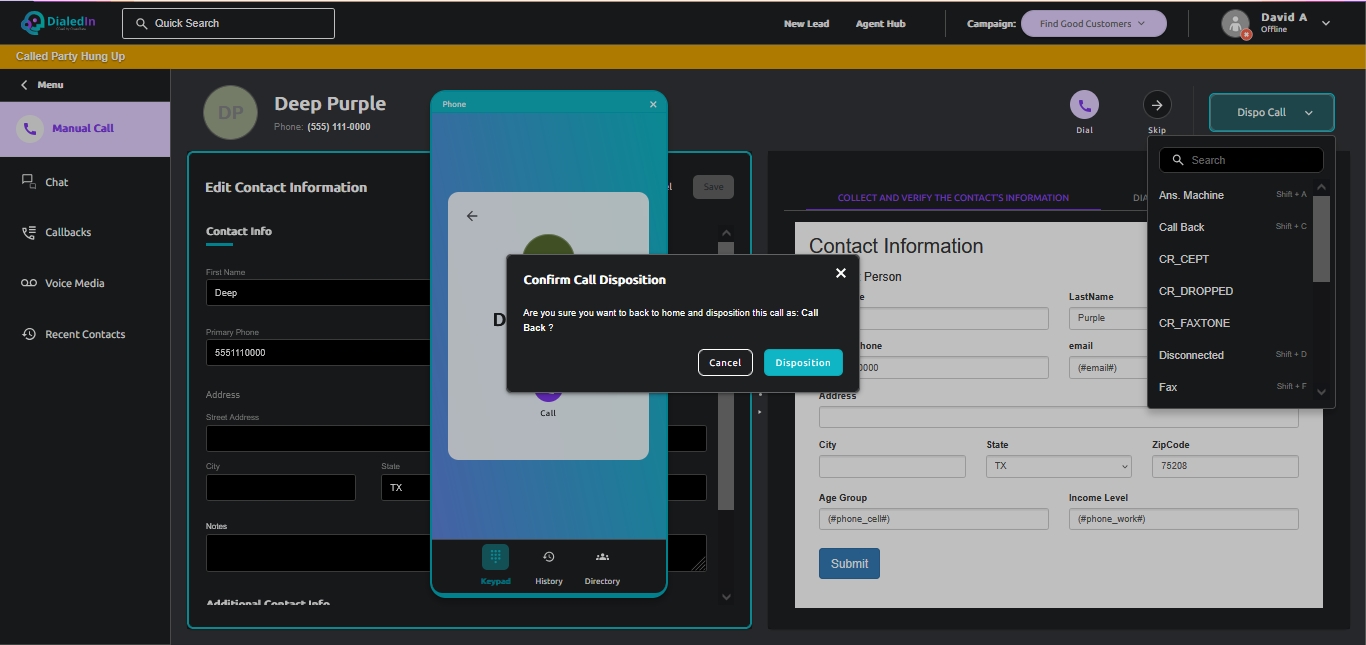Switch to Collect and Verify Contact's Information tab

(x=952, y=198)
